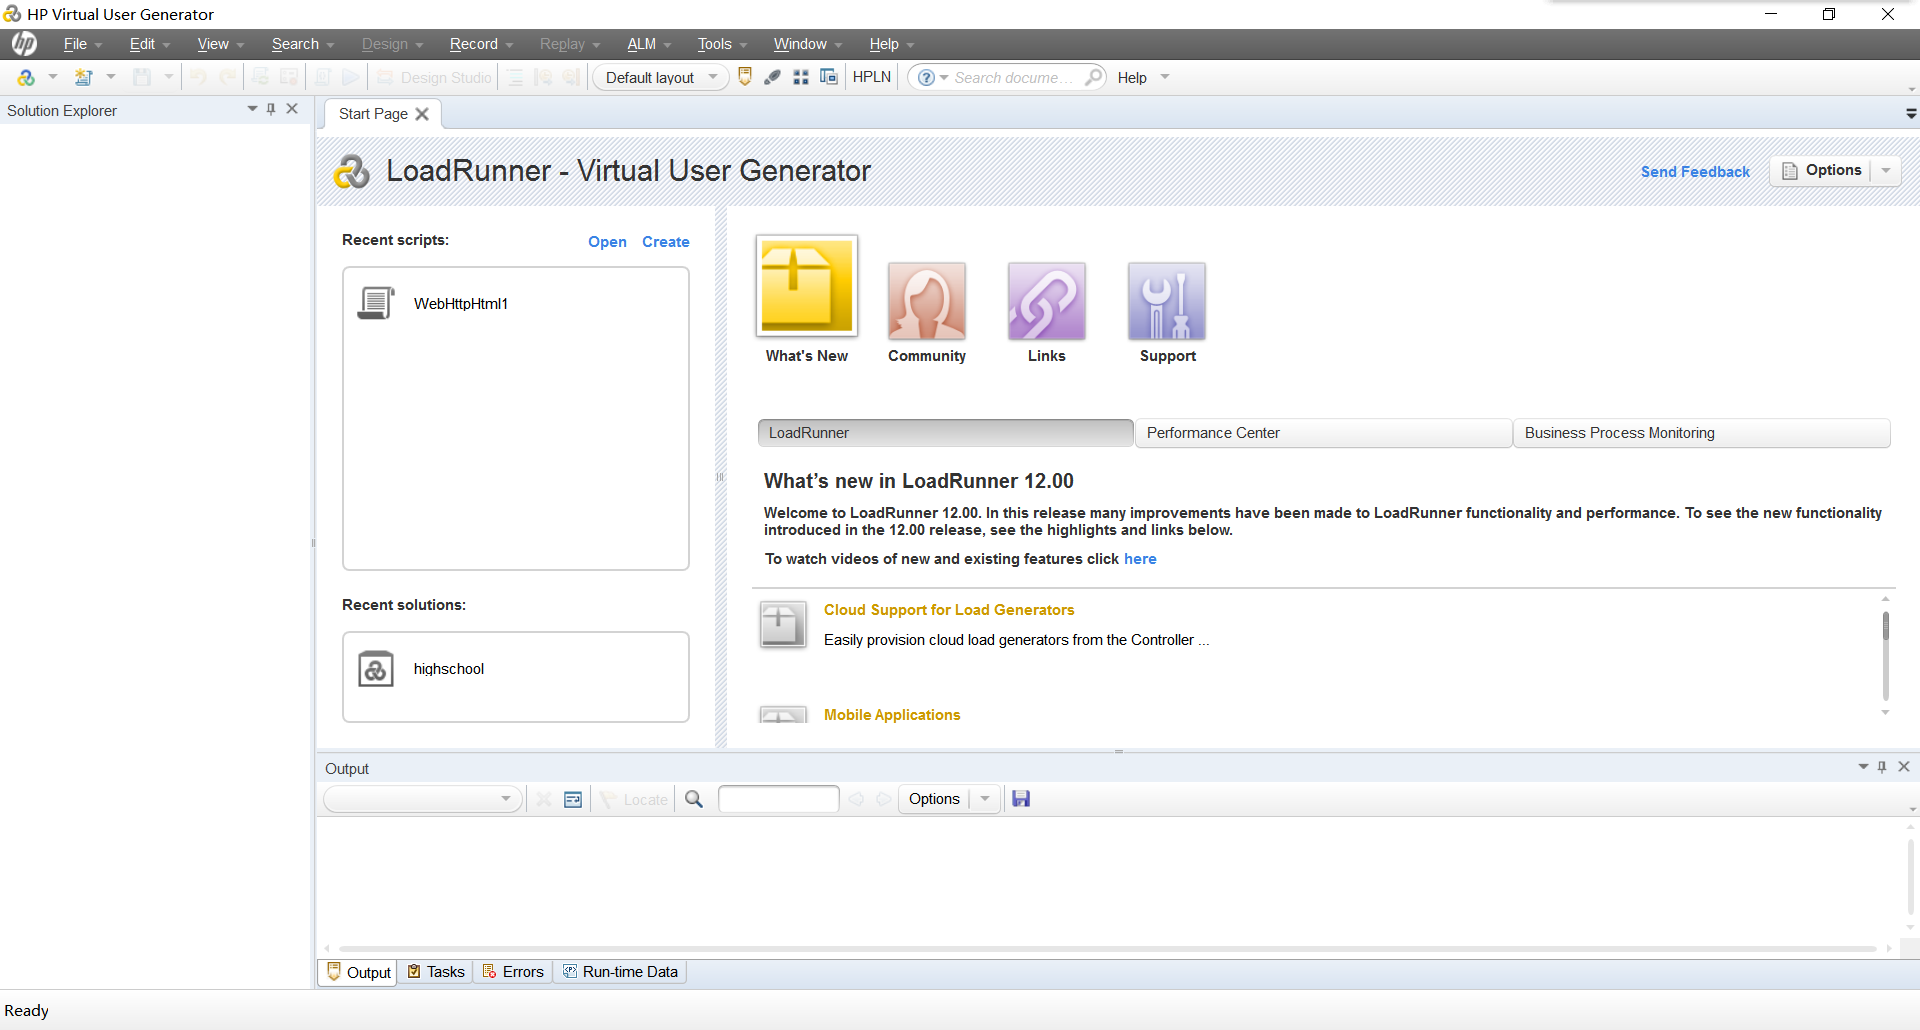The height and width of the screenshot is (1030, 1920).
Task: Toggle auto-hide on the Solution Explorer pin
Action: (271, 110)
